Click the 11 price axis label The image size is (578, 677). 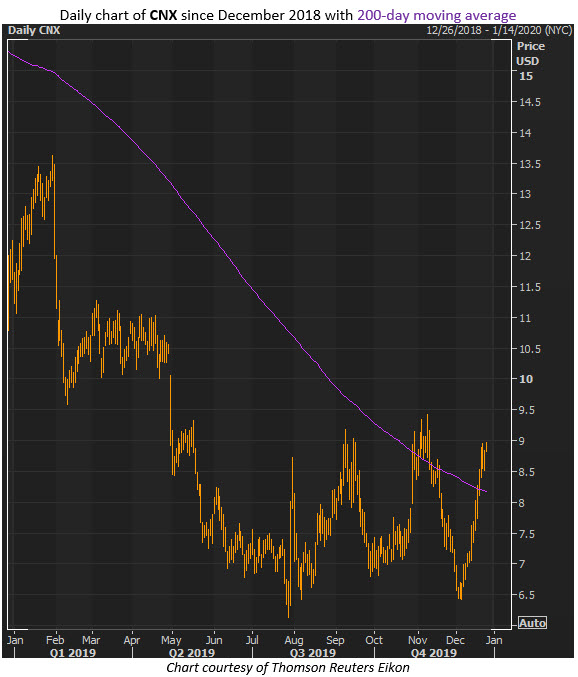(525, 318)
